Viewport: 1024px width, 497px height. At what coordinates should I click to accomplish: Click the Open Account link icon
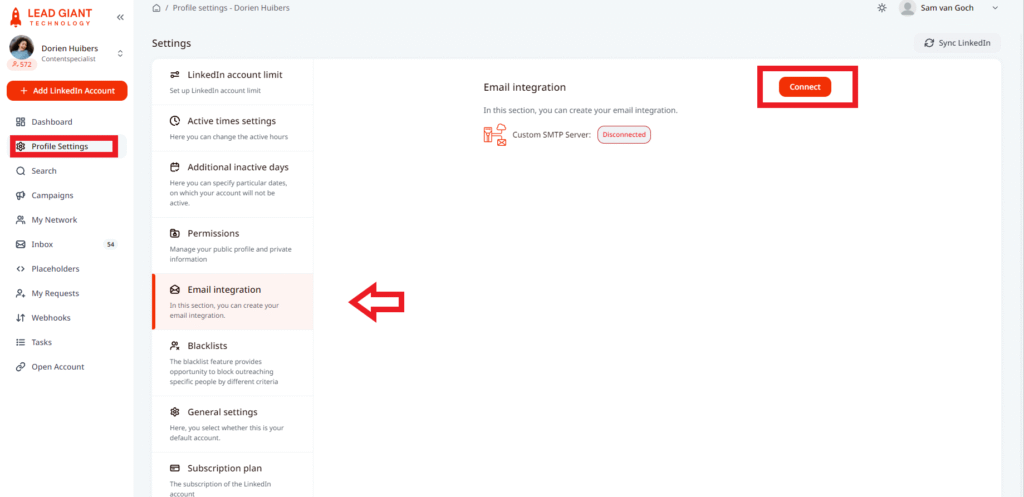pyautogui.click(x=21, y=367)
